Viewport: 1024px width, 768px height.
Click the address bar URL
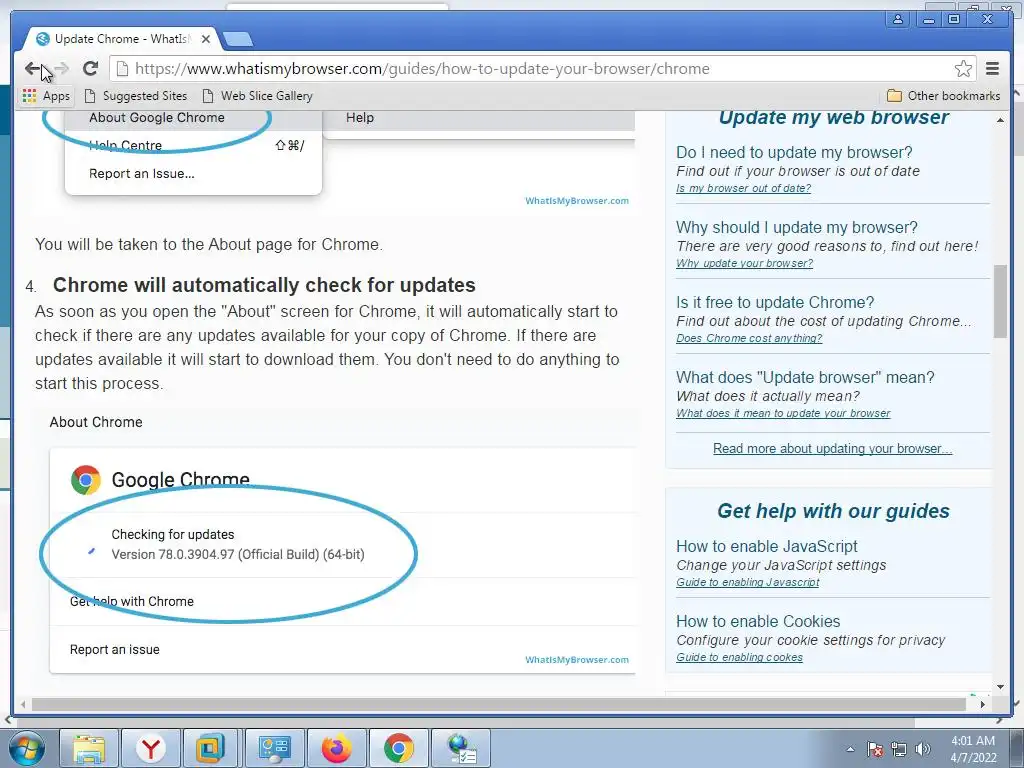(422, 69)
